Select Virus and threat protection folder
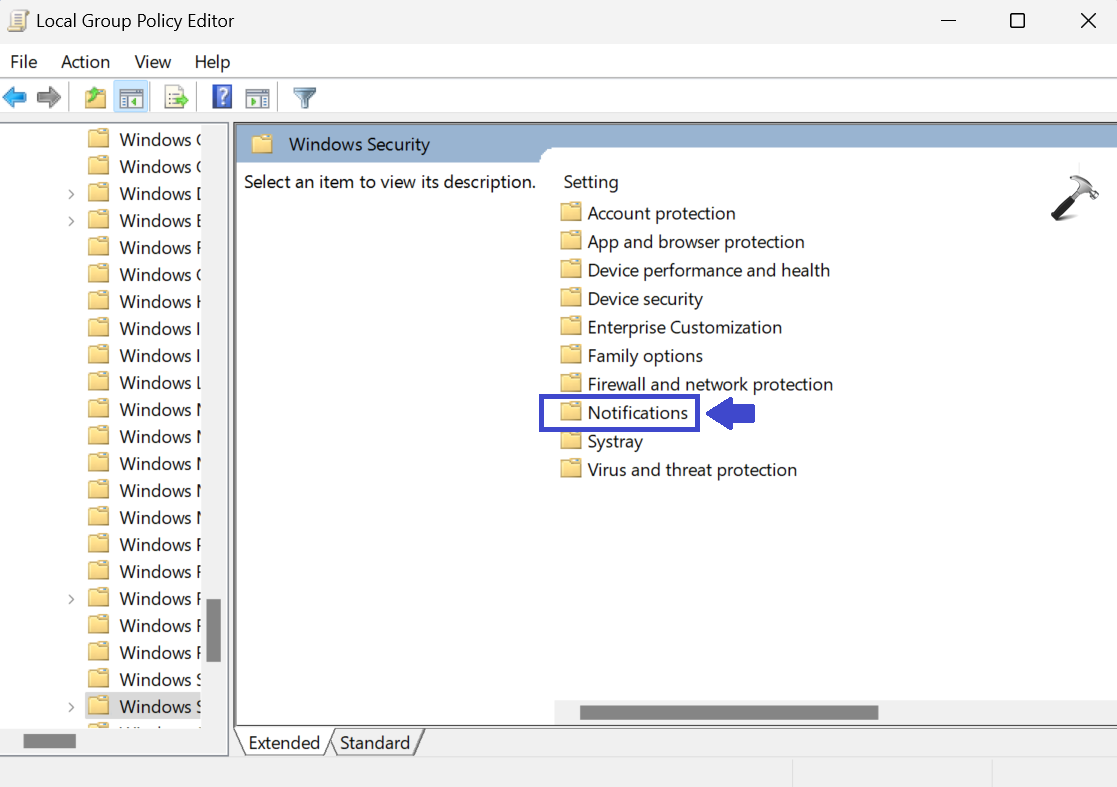1117x787 pixels. 678,469
